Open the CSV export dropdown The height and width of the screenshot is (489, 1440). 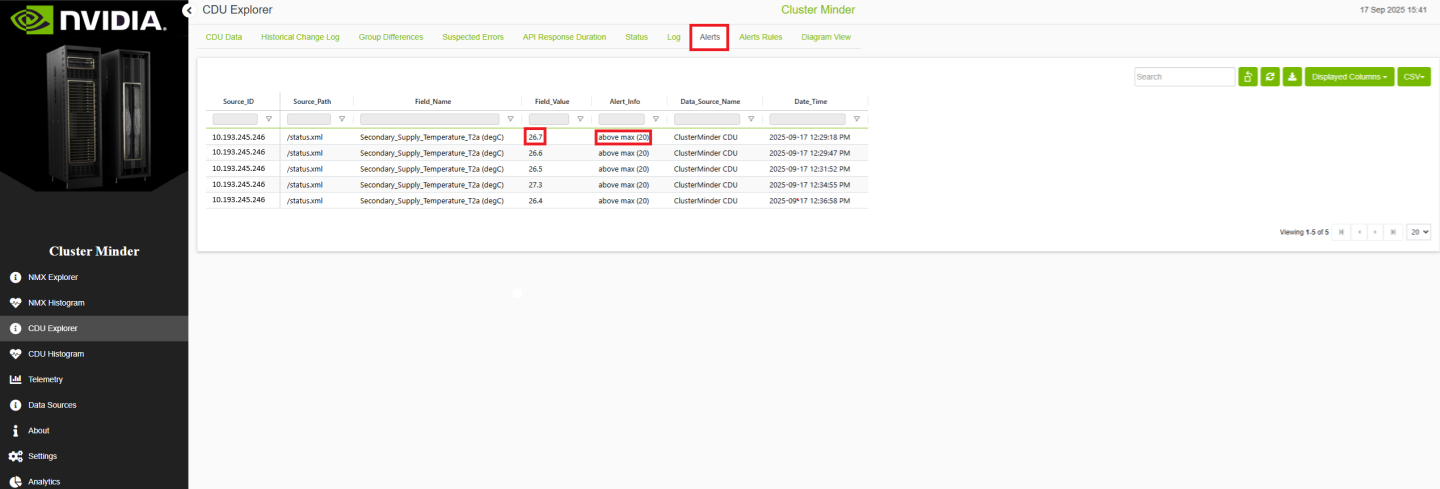point(1414,77)
